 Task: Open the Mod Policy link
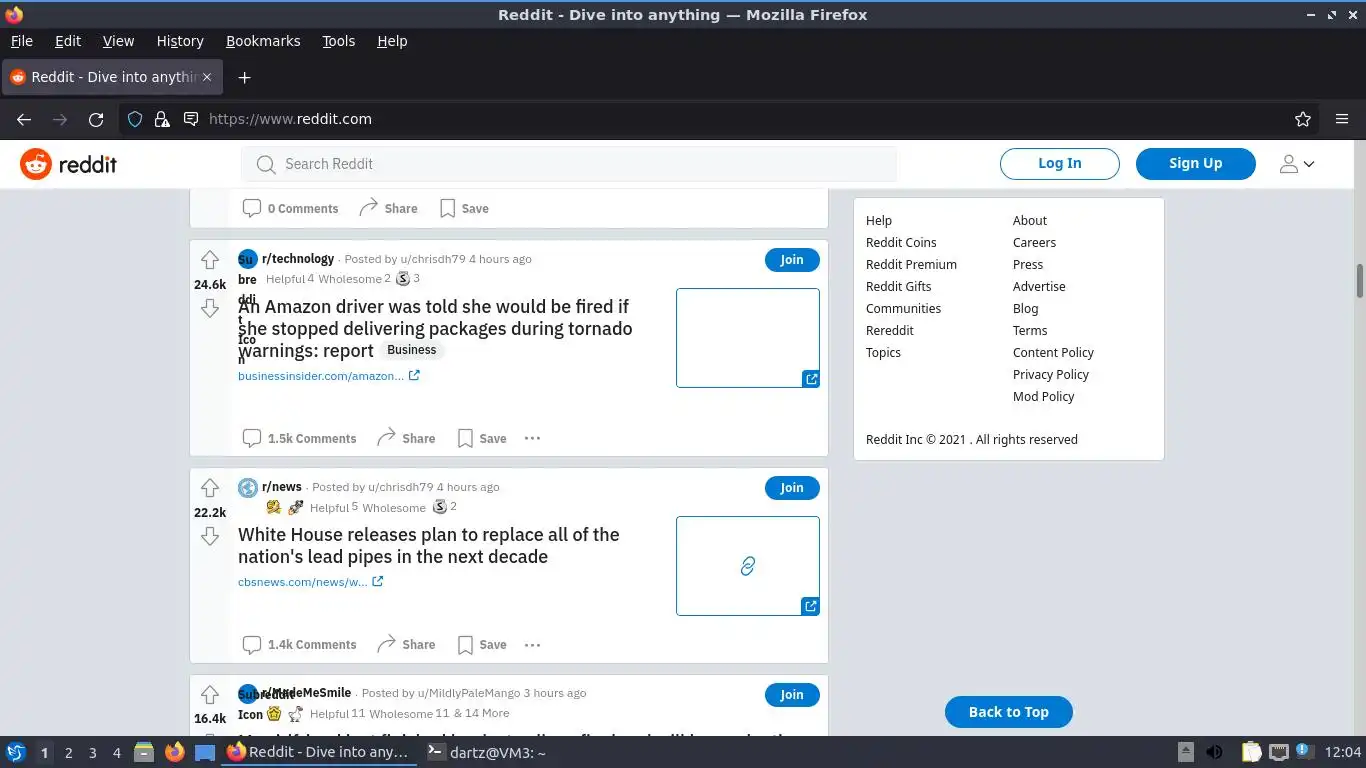pos(1043,397)
